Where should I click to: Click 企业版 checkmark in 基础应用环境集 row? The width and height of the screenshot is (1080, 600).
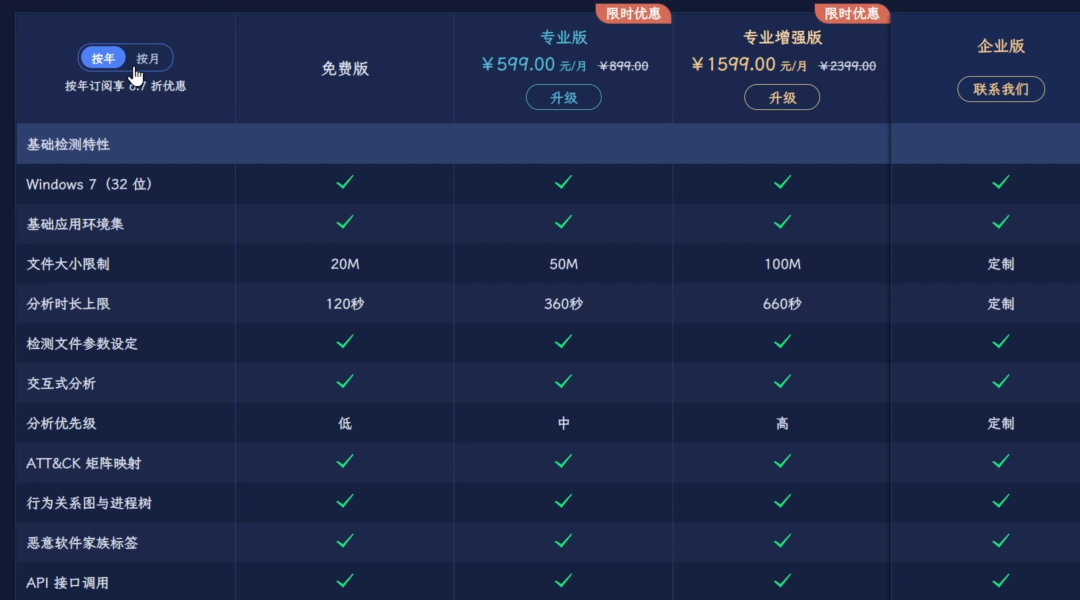click(1001, 222)
